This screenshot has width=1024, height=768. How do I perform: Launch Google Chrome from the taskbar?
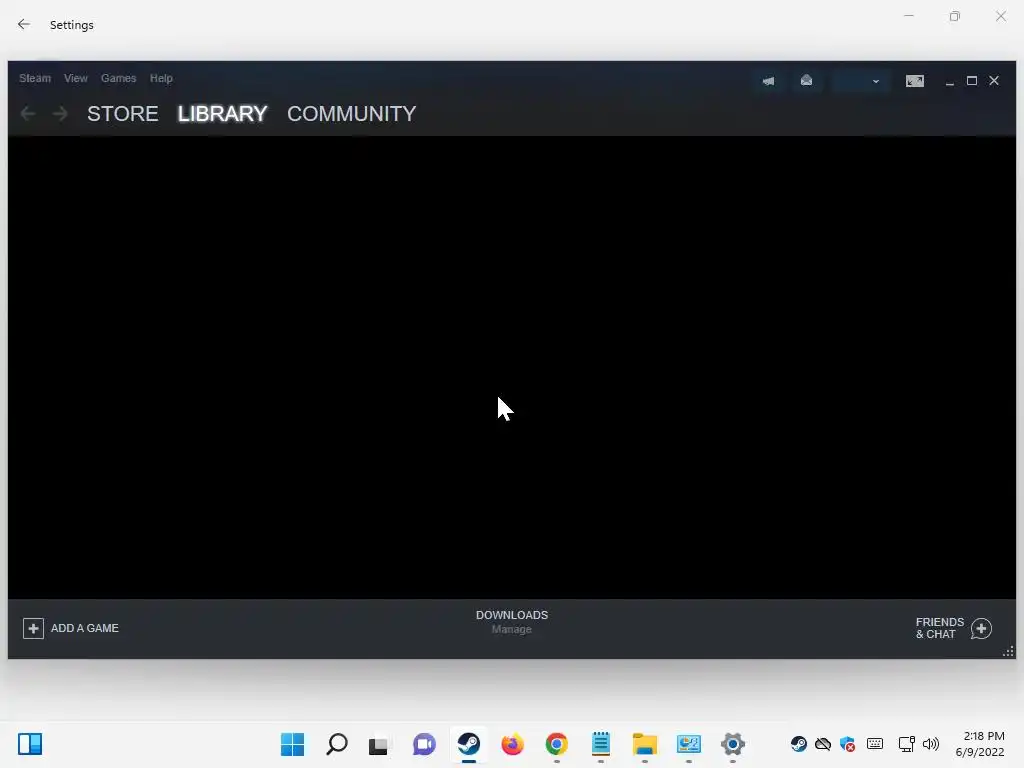pyautogui.click(x=556, y=744)
